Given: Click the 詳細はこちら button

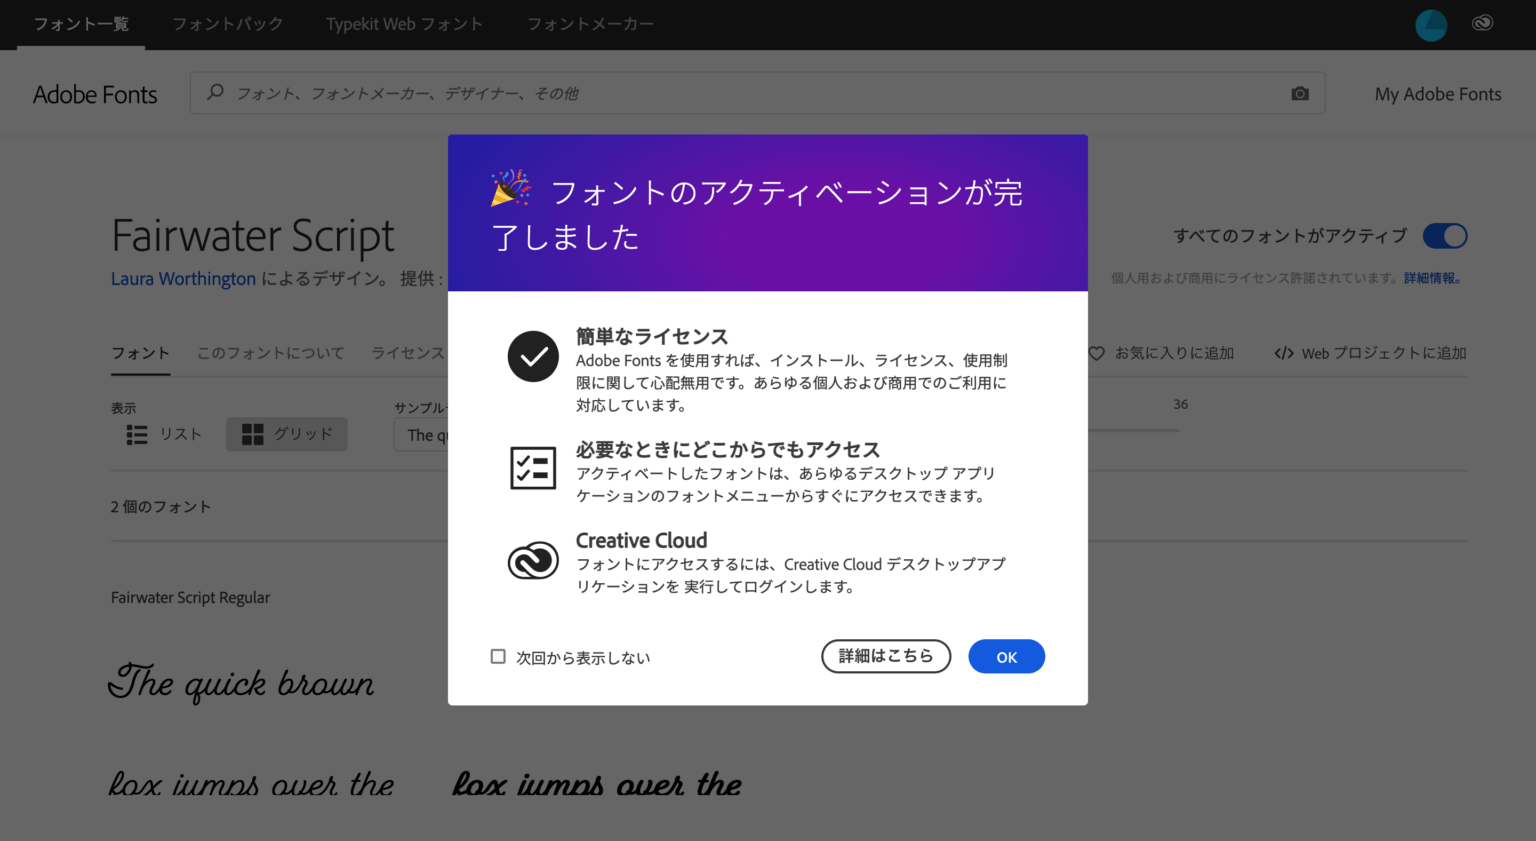Looking at the screenshot, I should 885,656.
